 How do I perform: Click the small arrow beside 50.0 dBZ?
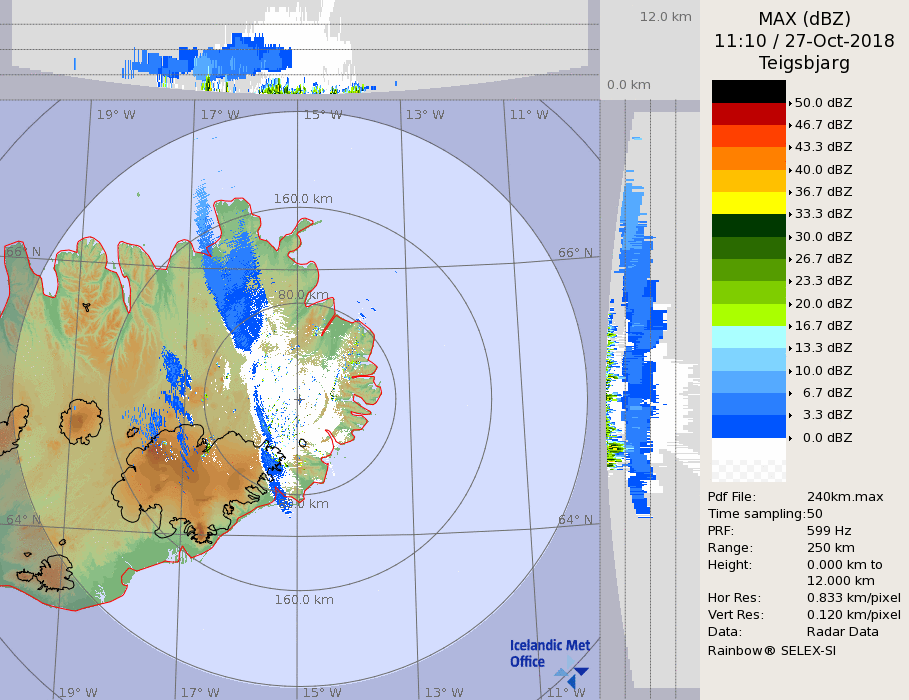tap(790, 103)
